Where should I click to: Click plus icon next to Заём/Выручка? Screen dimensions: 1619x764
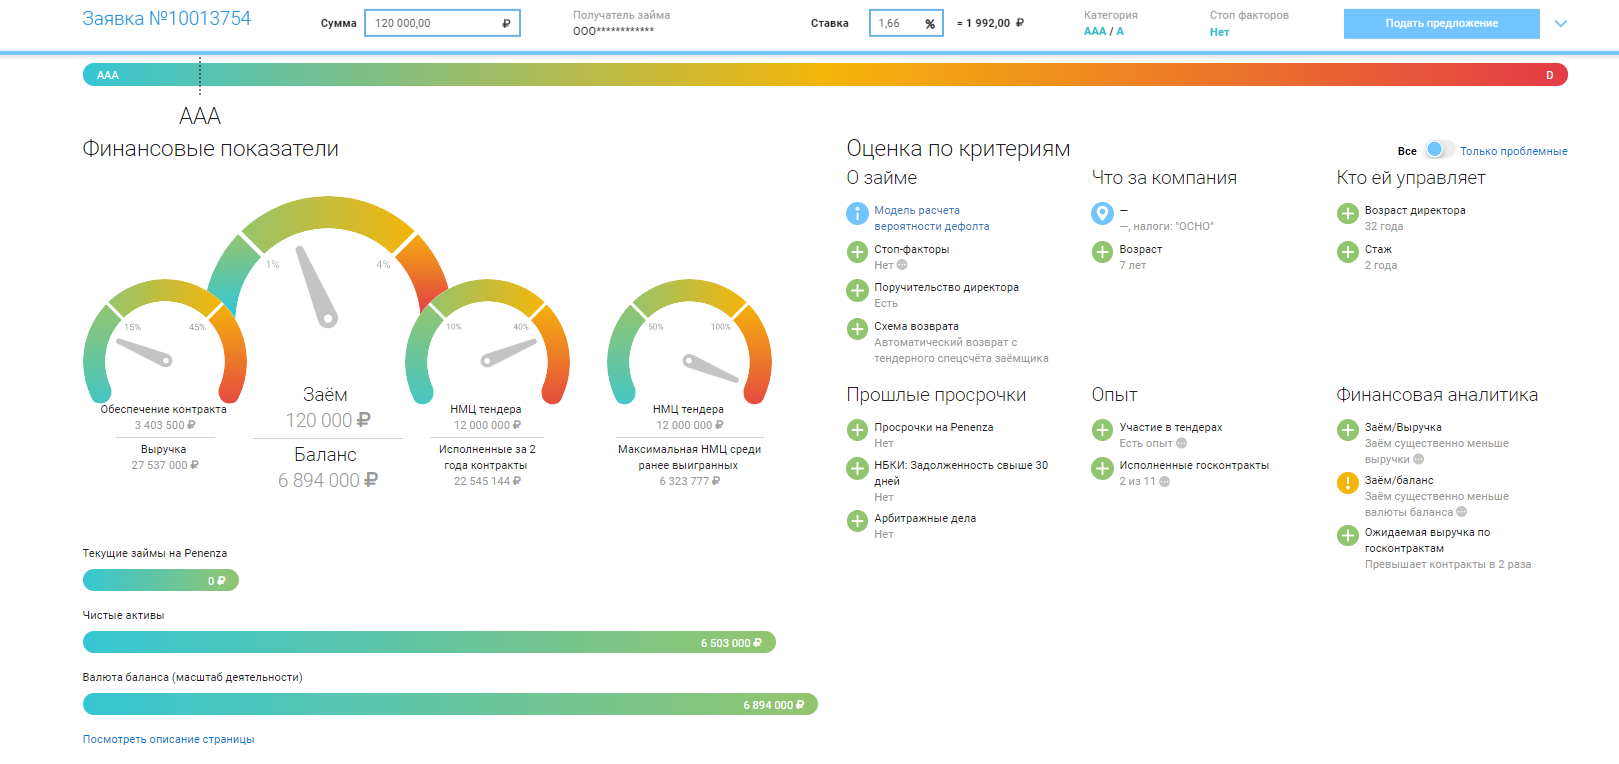tap(1348, 430)
